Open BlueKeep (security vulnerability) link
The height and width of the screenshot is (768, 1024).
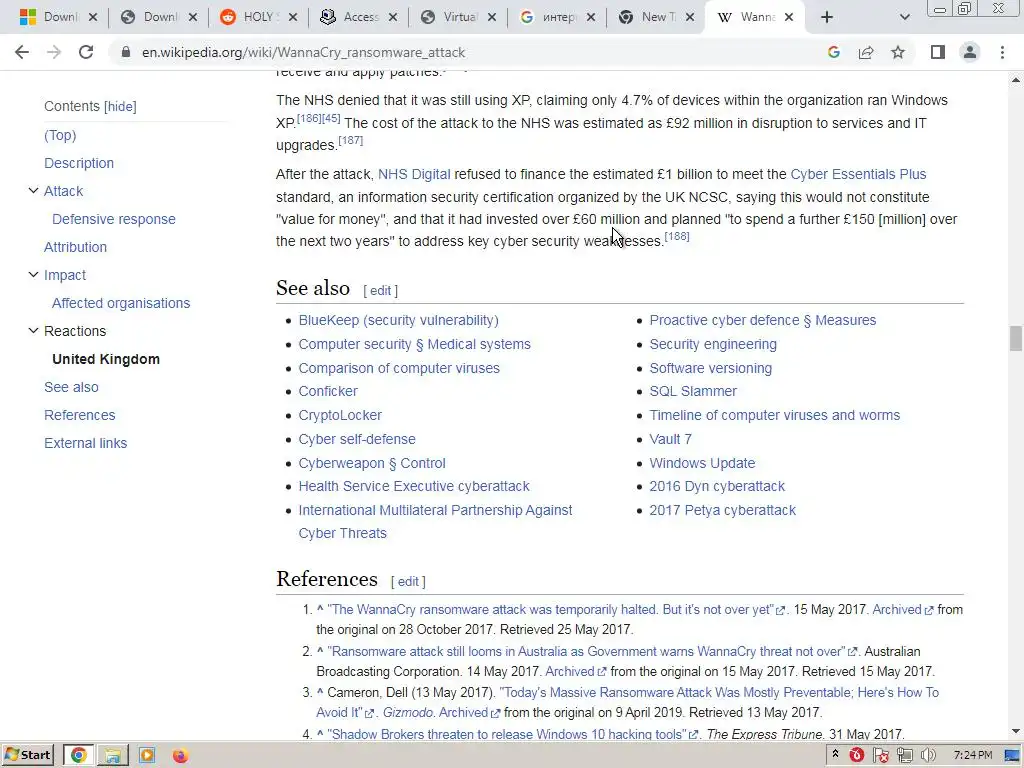[x=398, y=321]
